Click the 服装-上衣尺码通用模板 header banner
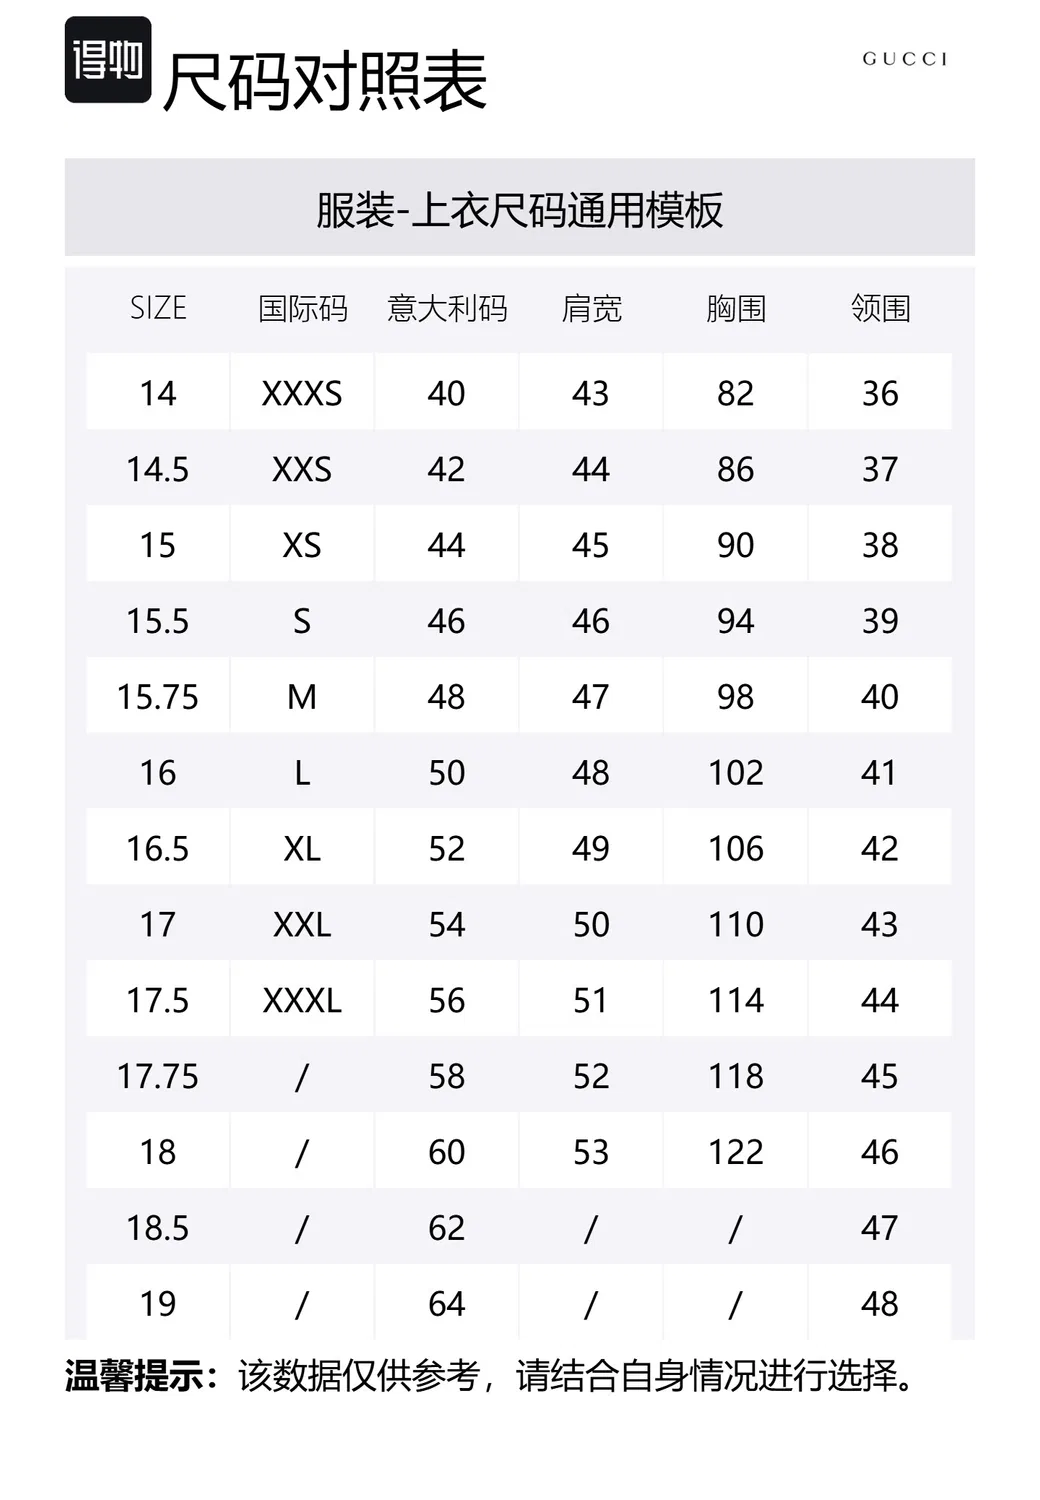 point(520,207)
